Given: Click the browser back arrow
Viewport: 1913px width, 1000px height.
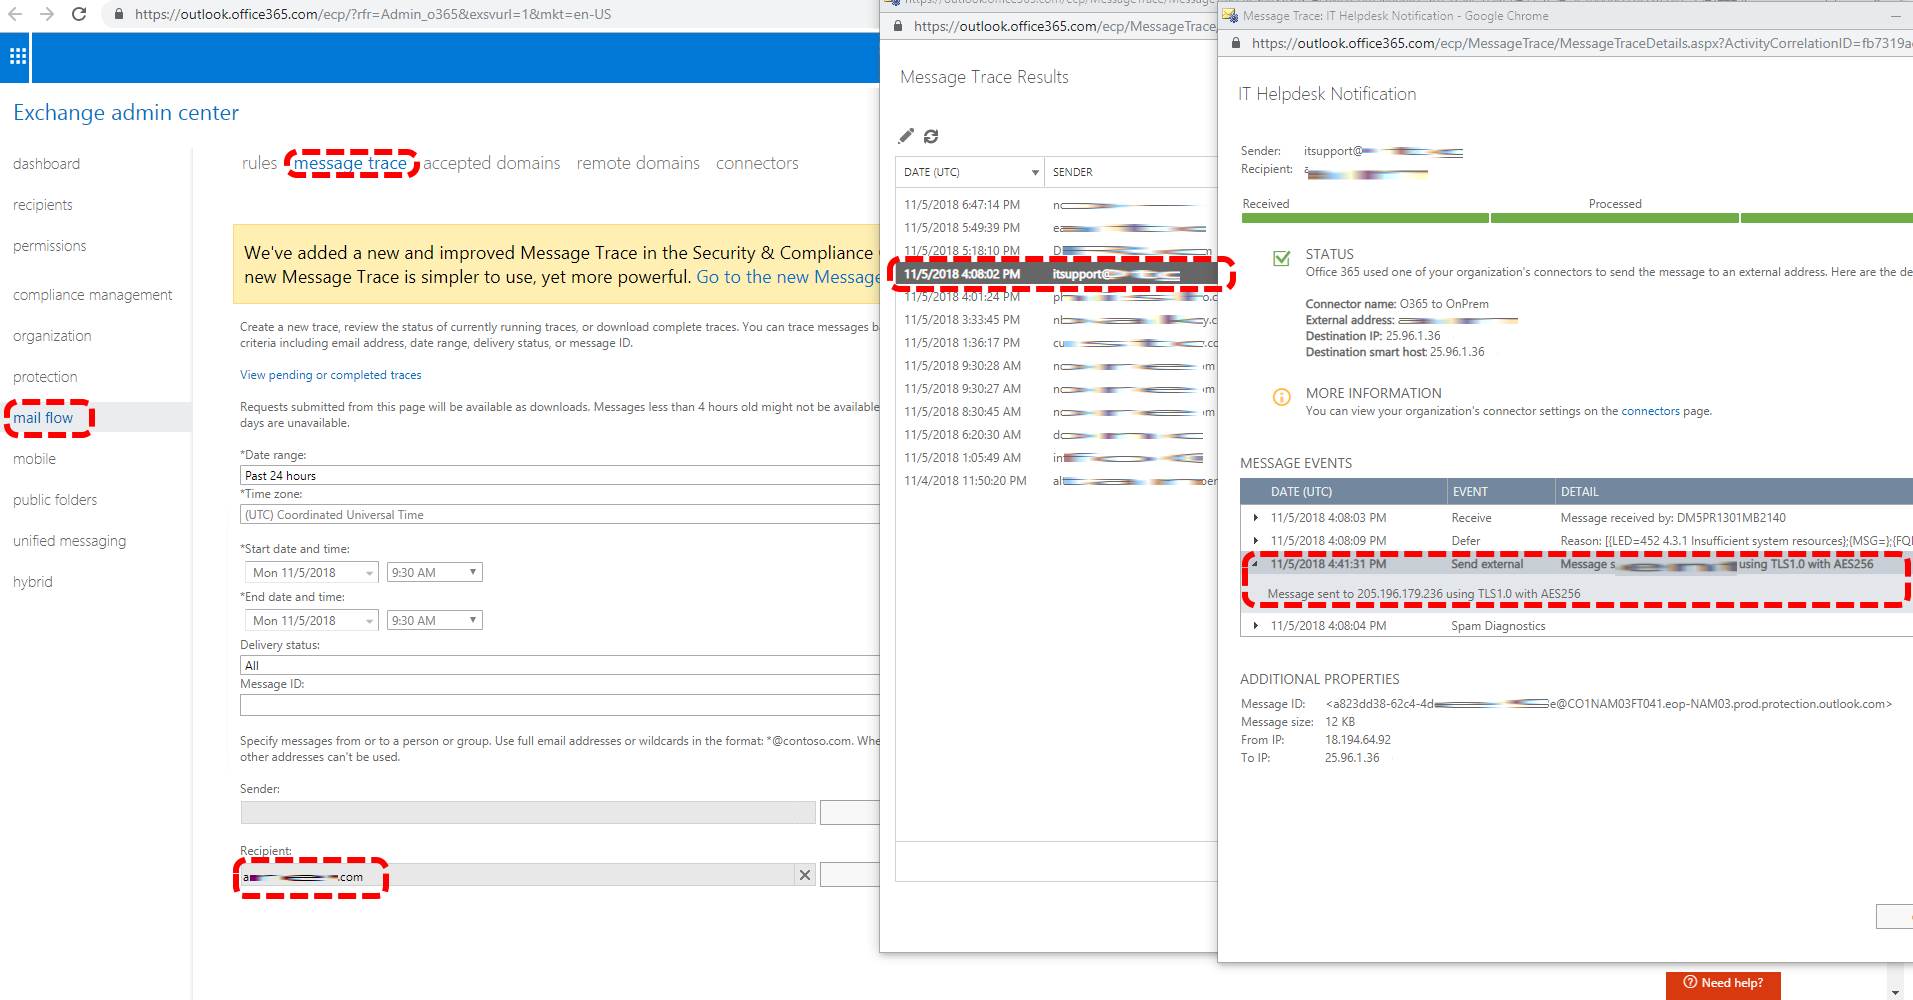Looking at the screenshot, I should [16, 14].
